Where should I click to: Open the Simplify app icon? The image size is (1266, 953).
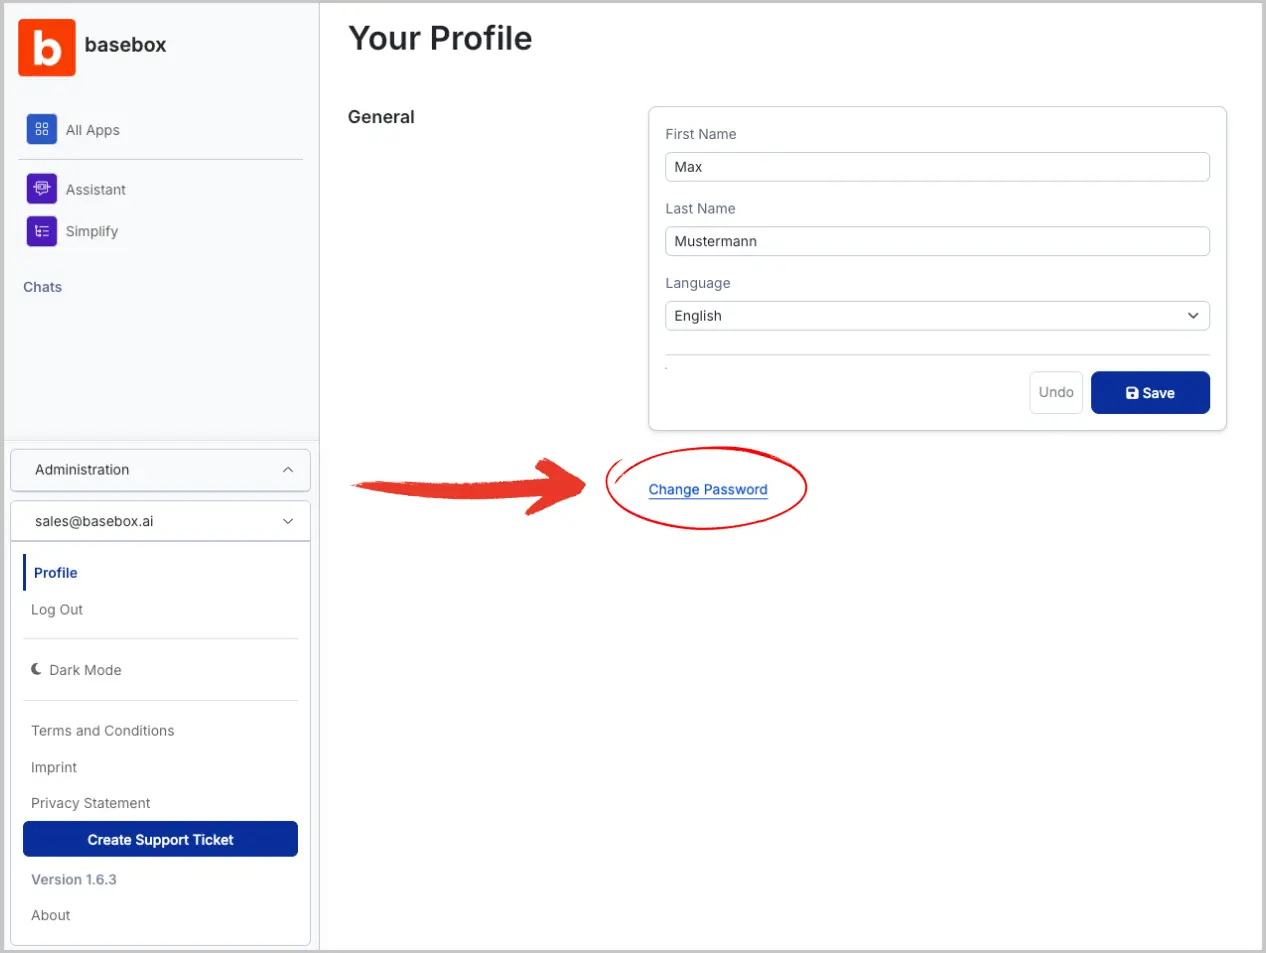click(42, 231)
